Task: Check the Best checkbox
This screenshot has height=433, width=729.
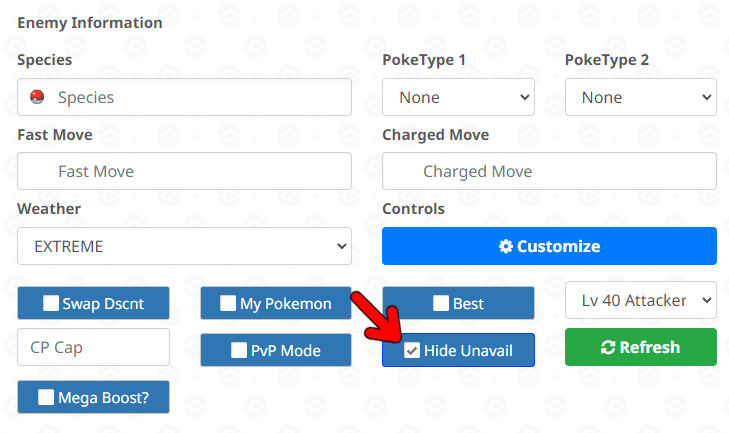Action: (x=441, y=303)
